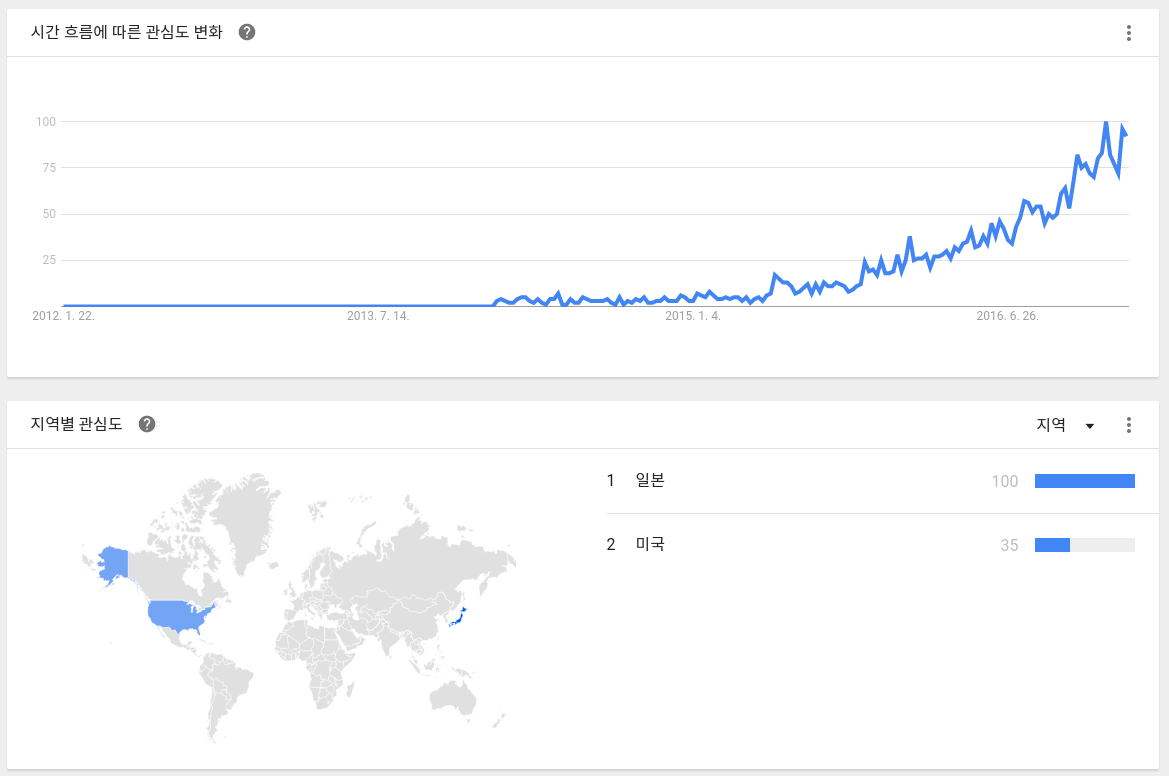Screen dimensions: 1169x776
Task: Click the chart line's peak at 100
Action: (x=1105, y=122)
